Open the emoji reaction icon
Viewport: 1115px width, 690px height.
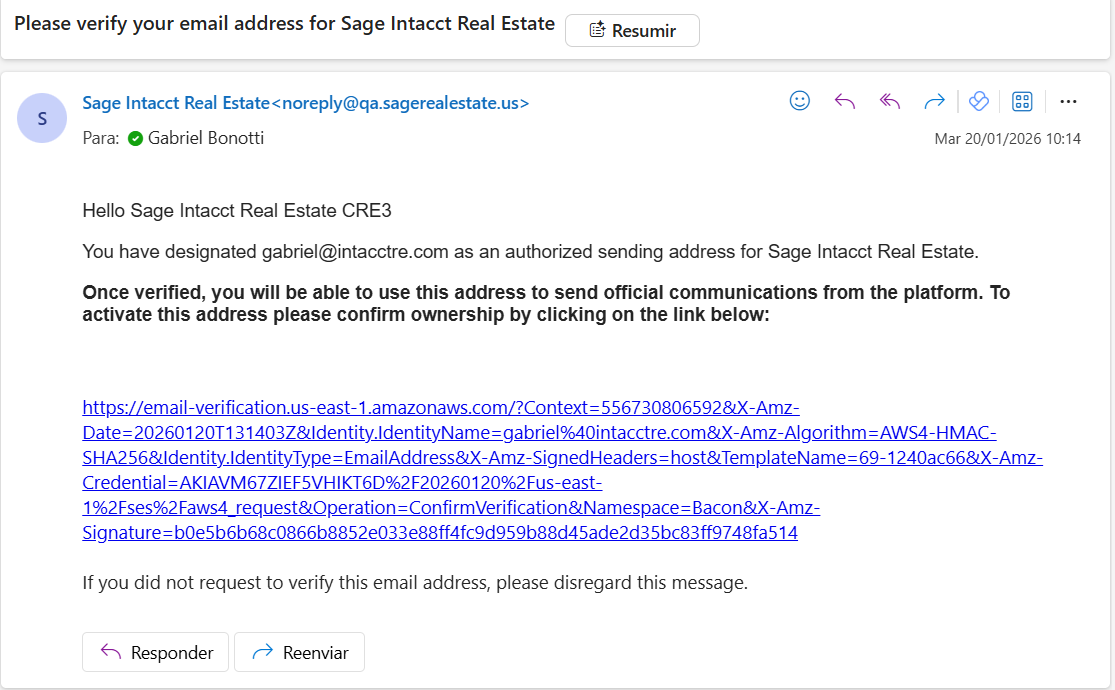coord(800,101)
